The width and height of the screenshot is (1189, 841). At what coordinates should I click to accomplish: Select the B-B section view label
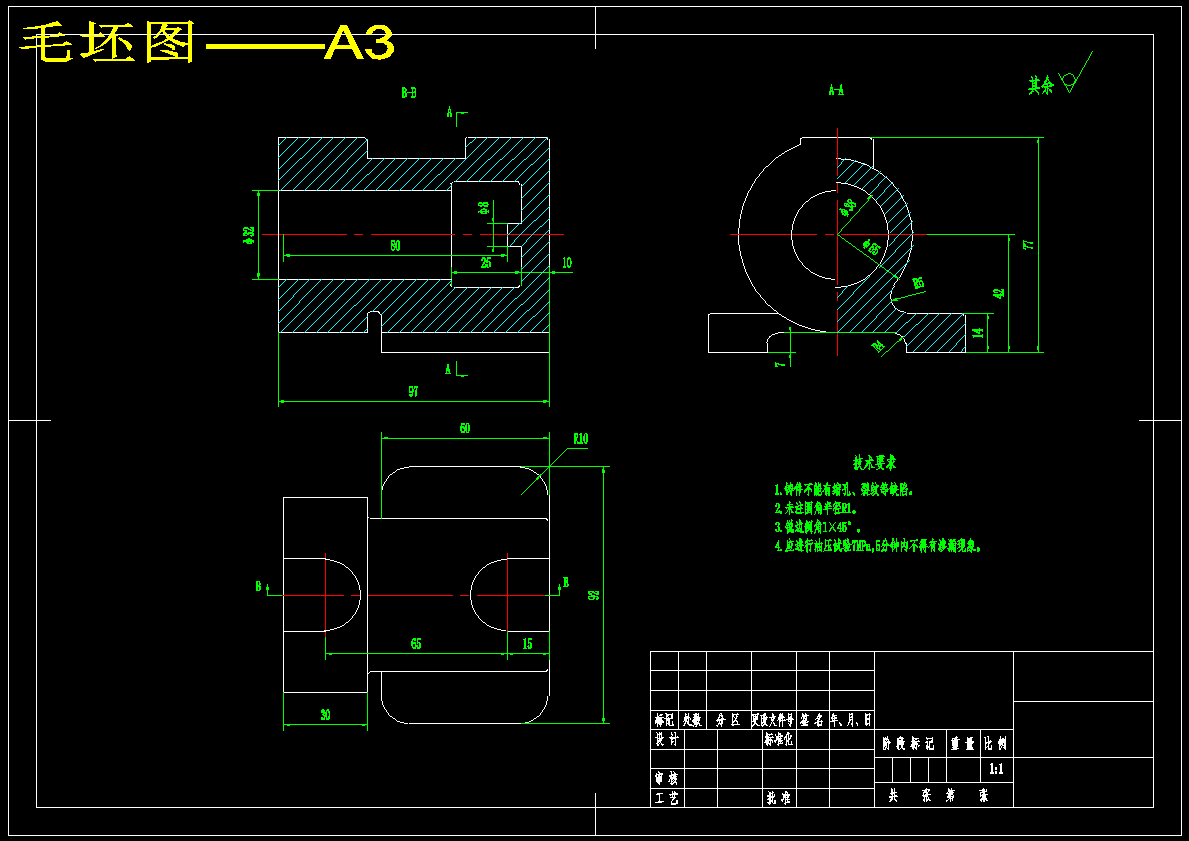click(409, 93)
